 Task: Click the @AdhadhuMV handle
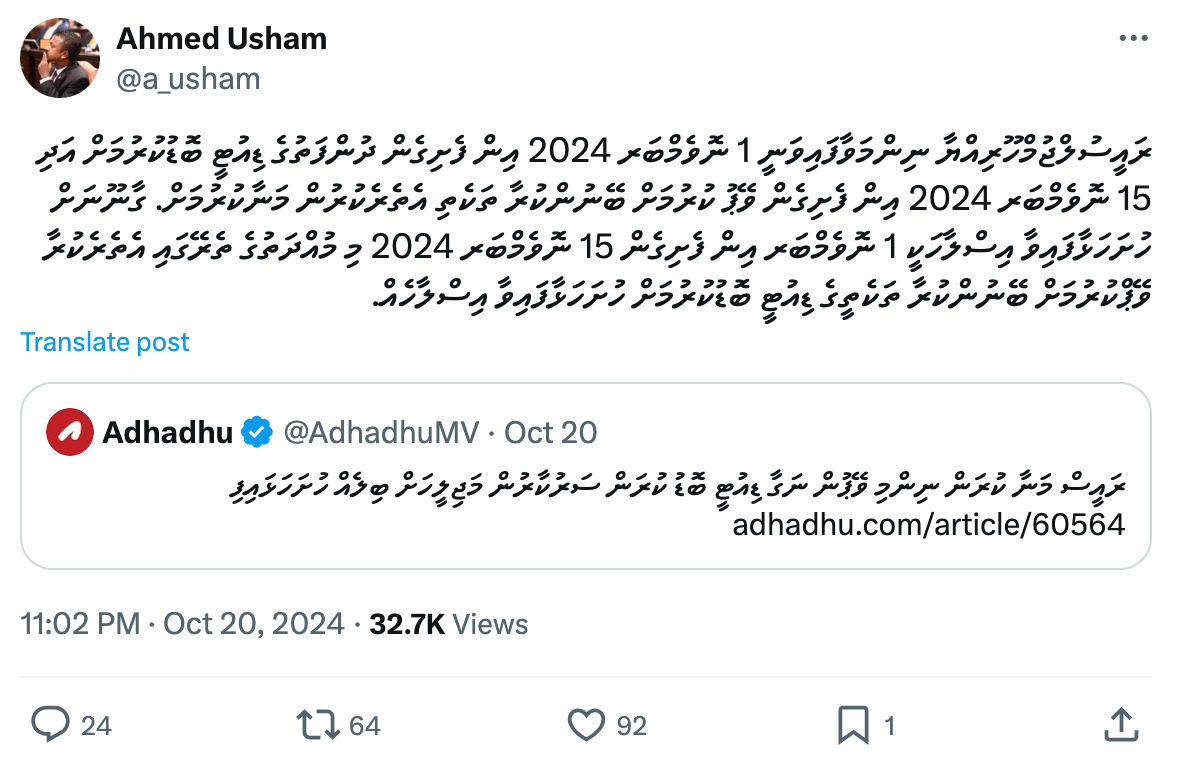coord(382,433)
